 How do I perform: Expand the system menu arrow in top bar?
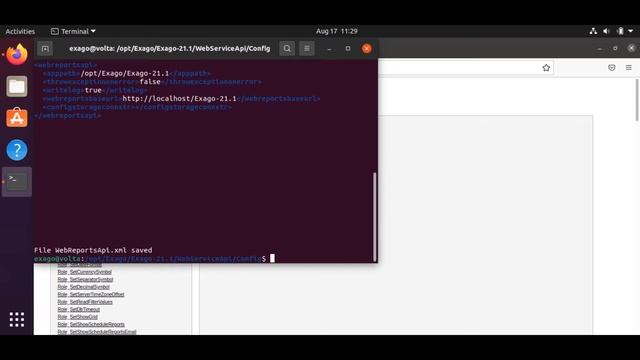click(x=631, y=31)
